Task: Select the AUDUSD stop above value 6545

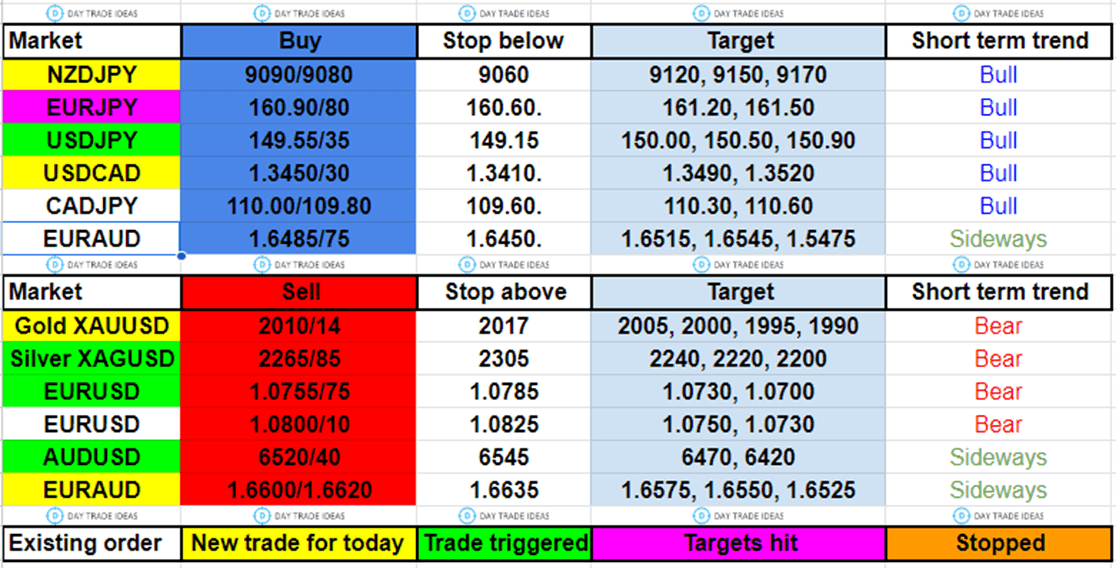Action: click(x=504, y=457)
